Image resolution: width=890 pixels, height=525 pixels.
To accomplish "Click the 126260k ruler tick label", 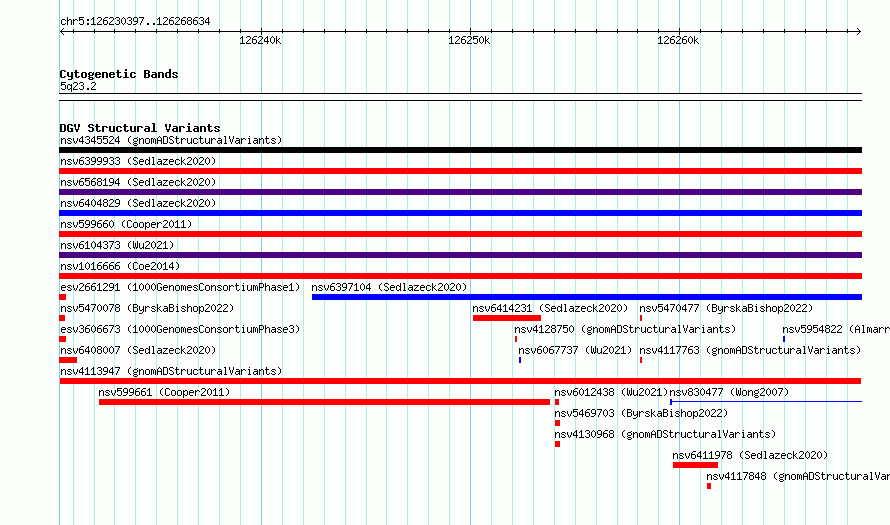I will point(678,40).
